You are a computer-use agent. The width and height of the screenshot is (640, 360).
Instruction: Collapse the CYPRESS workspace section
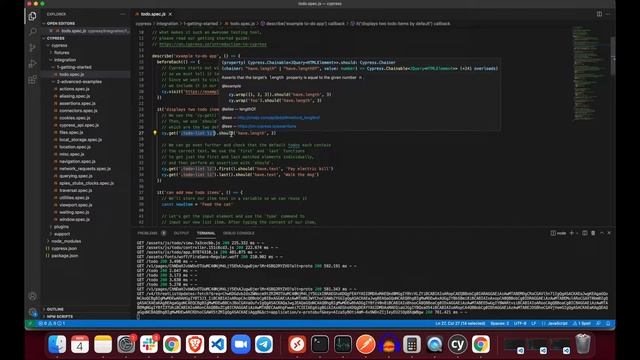(x=87, y=38)
